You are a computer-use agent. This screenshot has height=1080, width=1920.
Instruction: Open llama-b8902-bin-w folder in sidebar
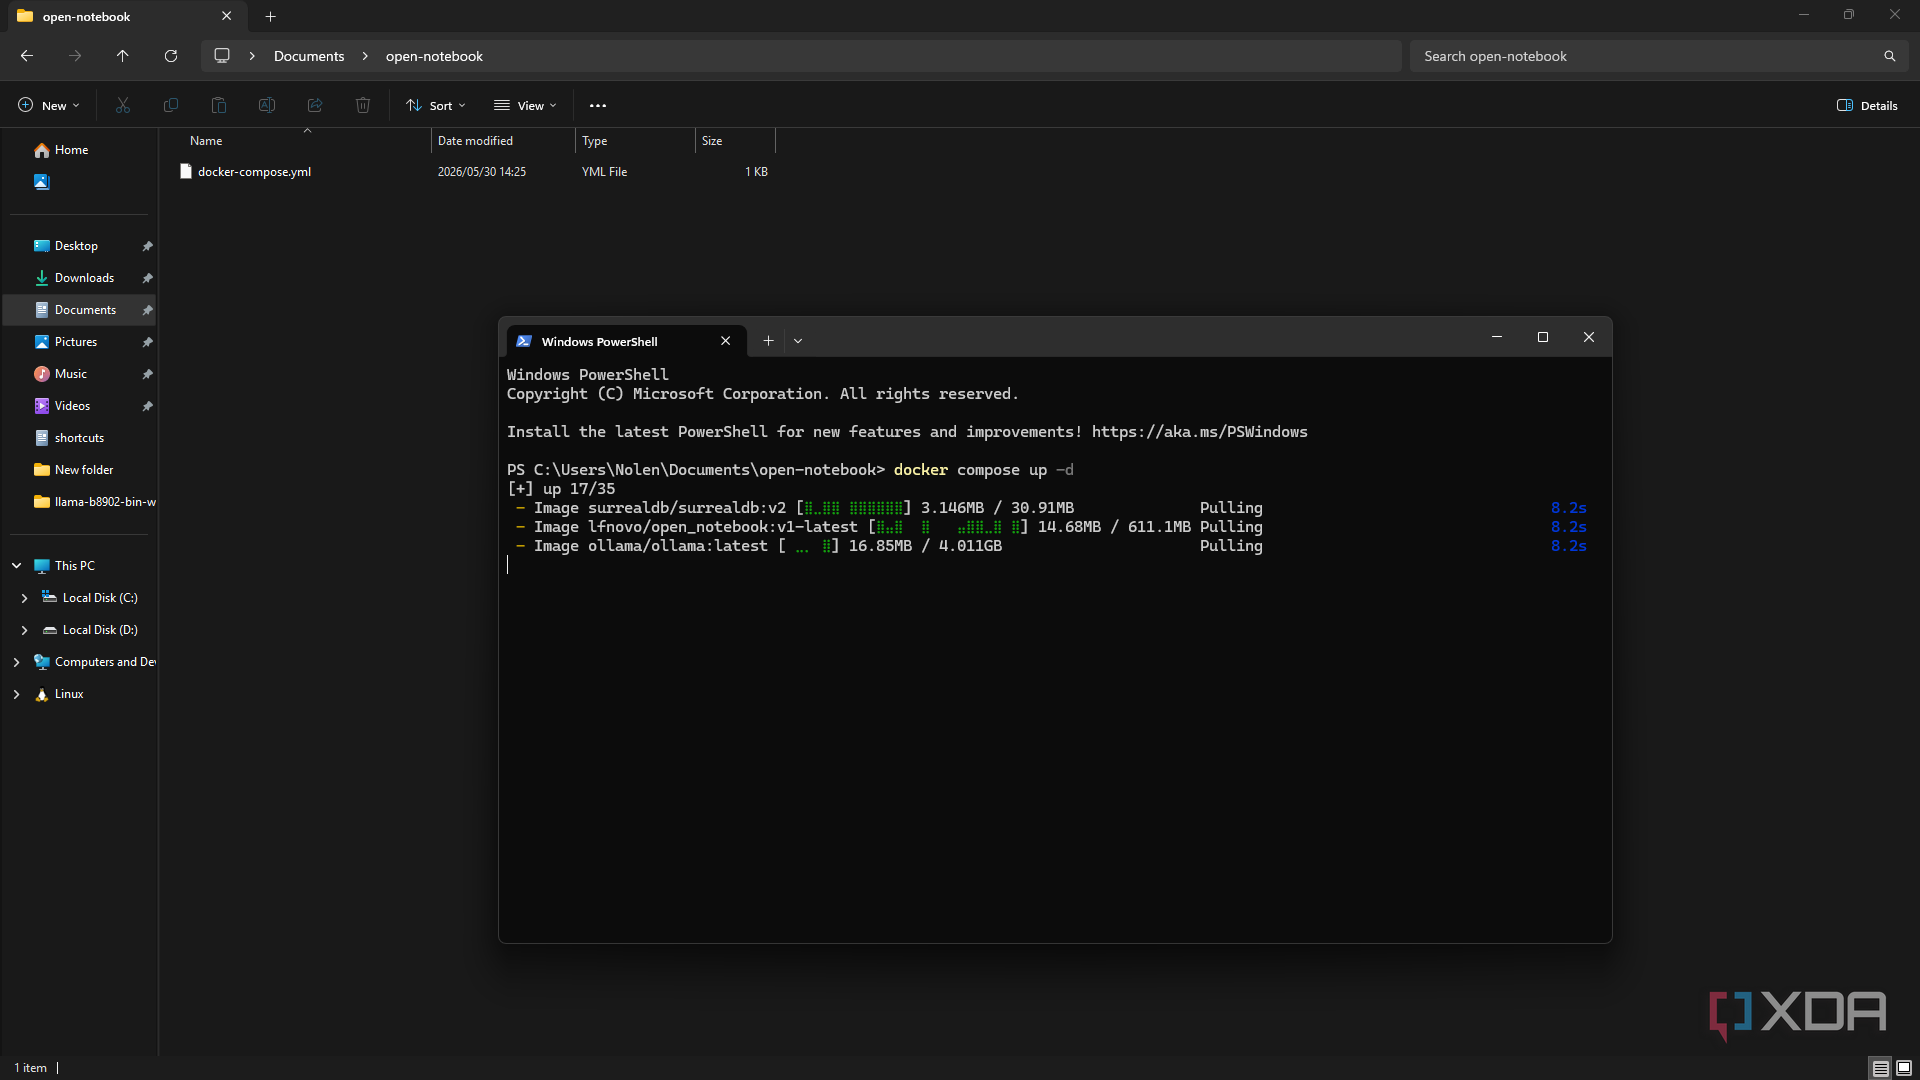click(95, 502)
